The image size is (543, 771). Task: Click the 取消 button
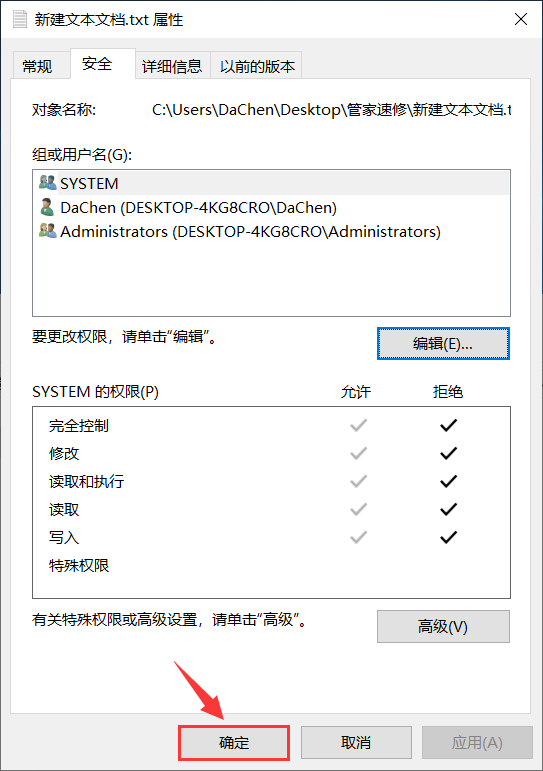(x=356, y=742)
